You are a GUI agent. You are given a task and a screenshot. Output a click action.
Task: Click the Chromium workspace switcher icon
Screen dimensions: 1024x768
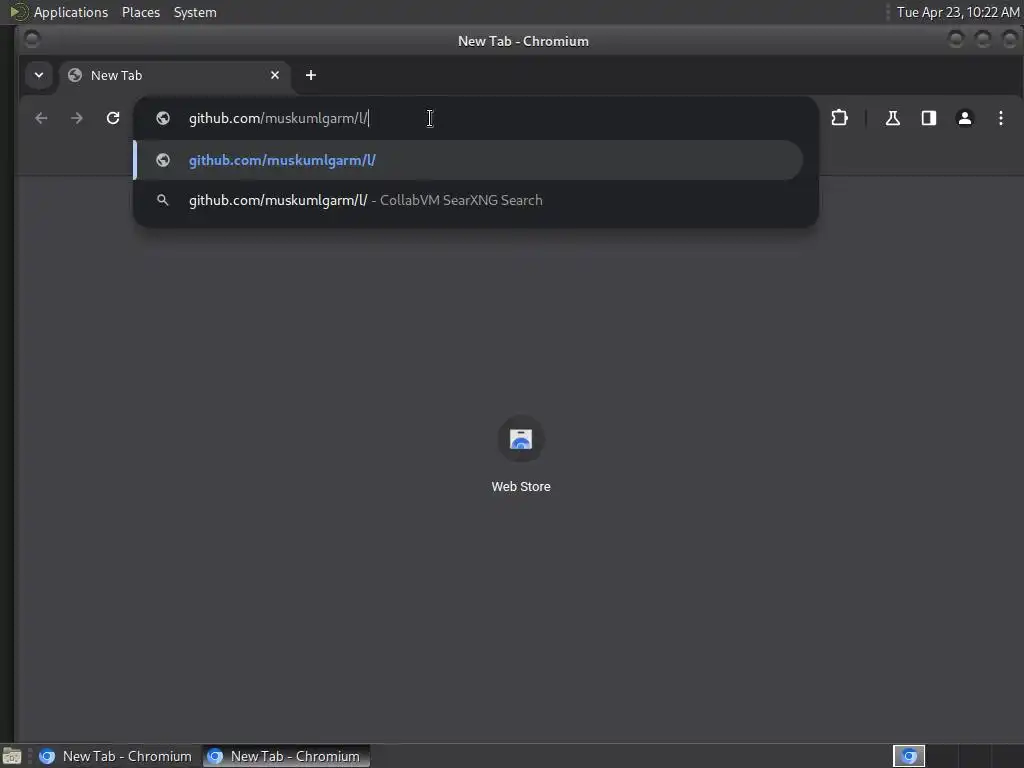pos(909,756)
